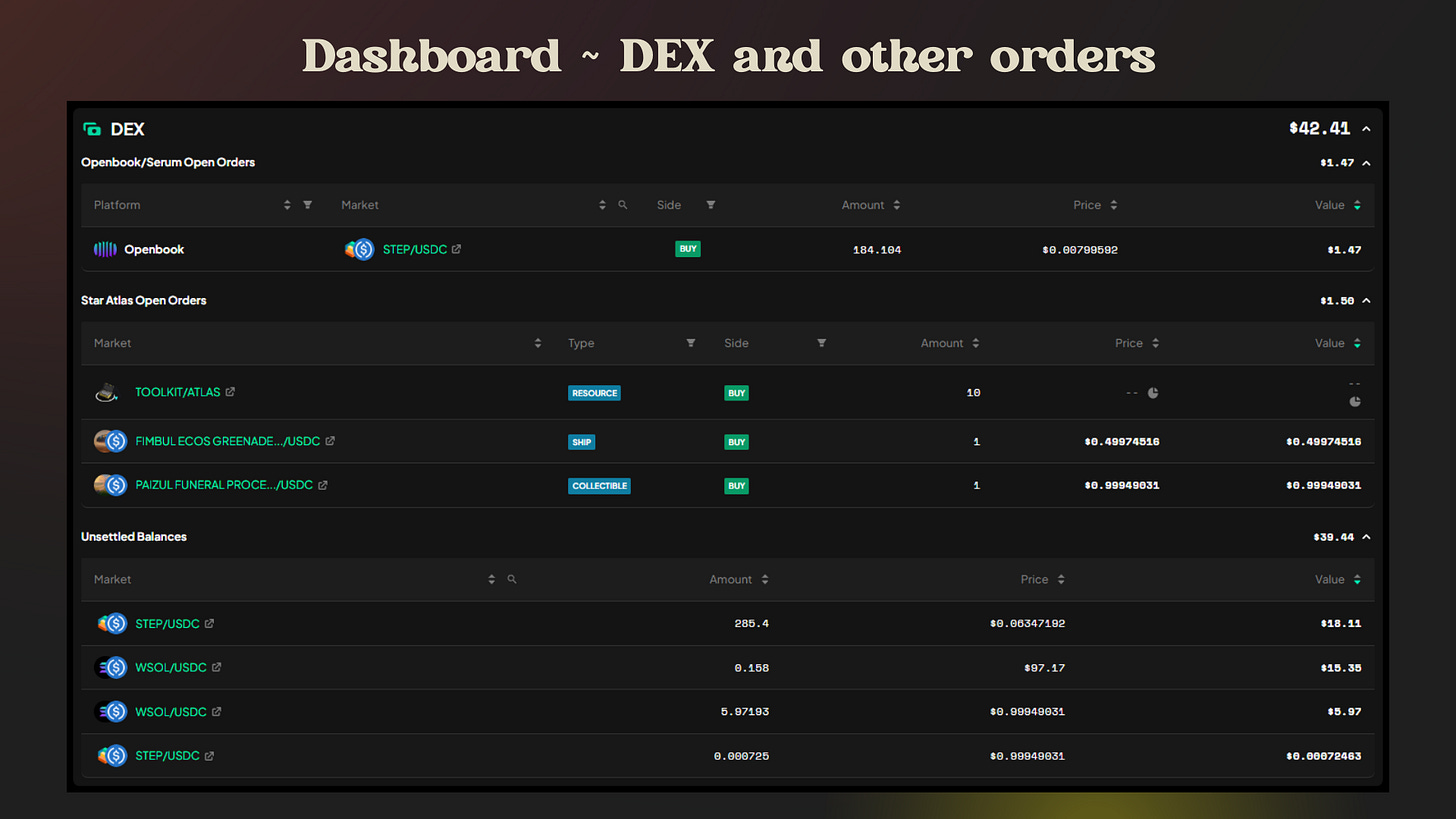Click the COLLECTIBLE type badge
Screen dimensions: 1456x819
[x=599, y=486]
